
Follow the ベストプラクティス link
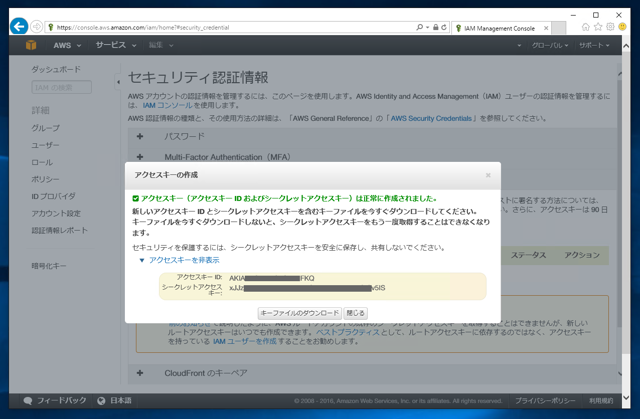[348, 332]
